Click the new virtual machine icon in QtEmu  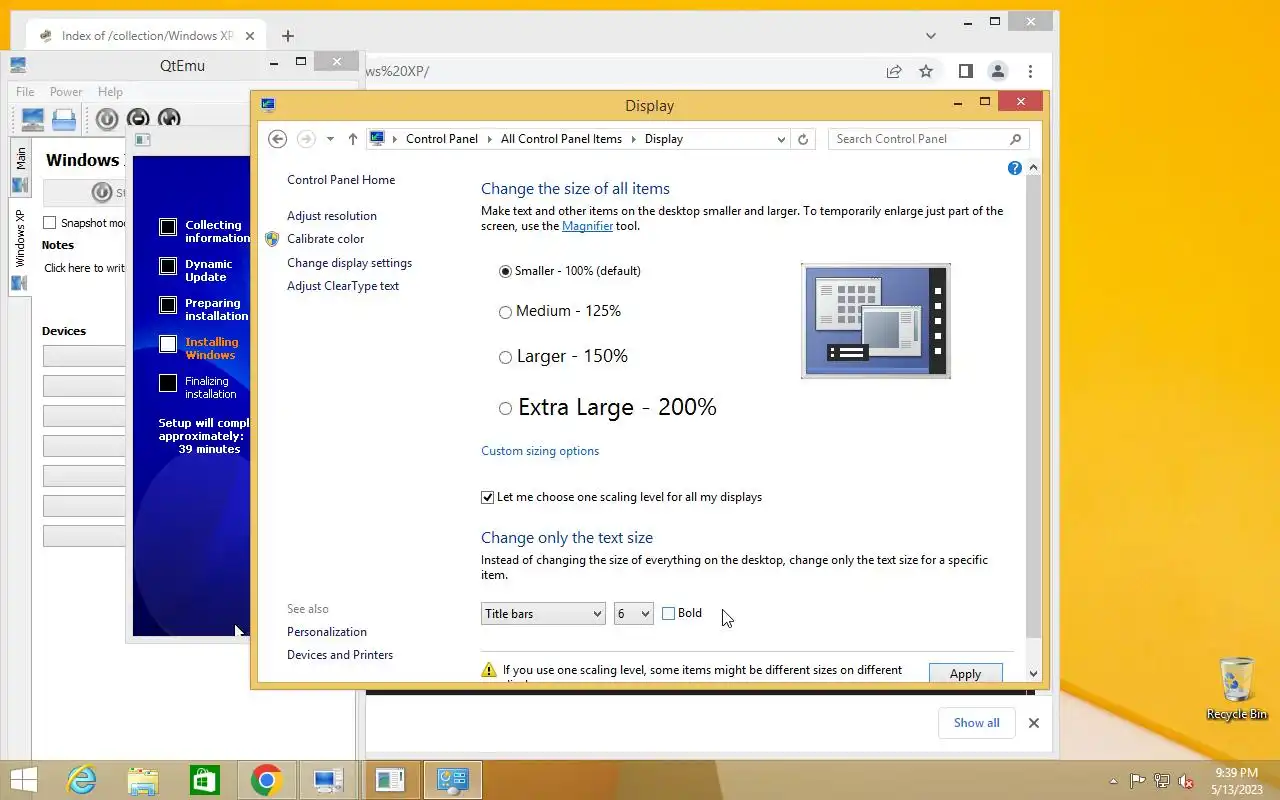click(33, 119)
